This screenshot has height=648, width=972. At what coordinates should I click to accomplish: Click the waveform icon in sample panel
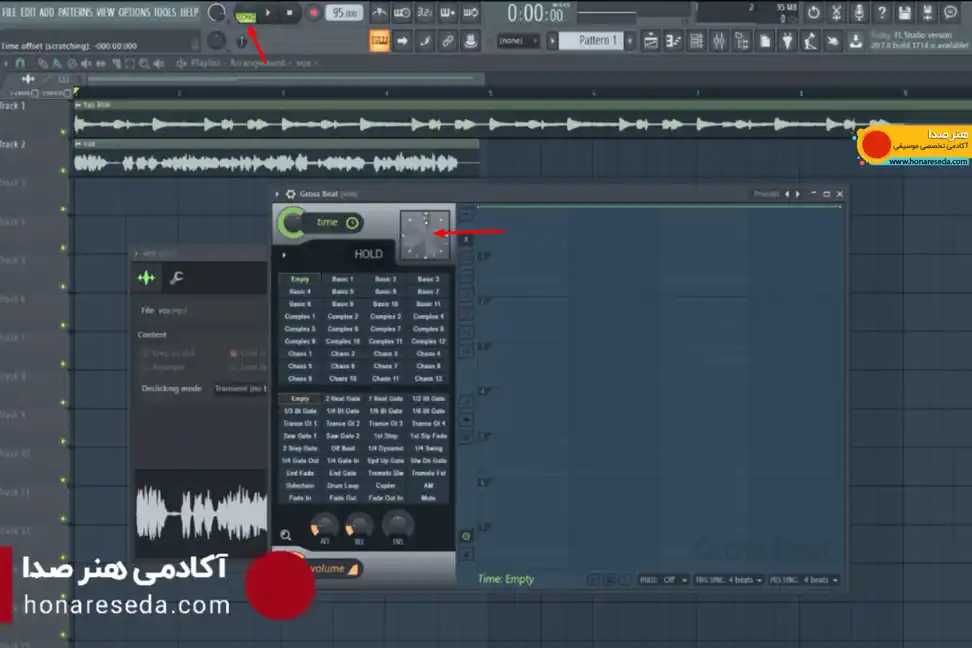click(x=146, y=278)
